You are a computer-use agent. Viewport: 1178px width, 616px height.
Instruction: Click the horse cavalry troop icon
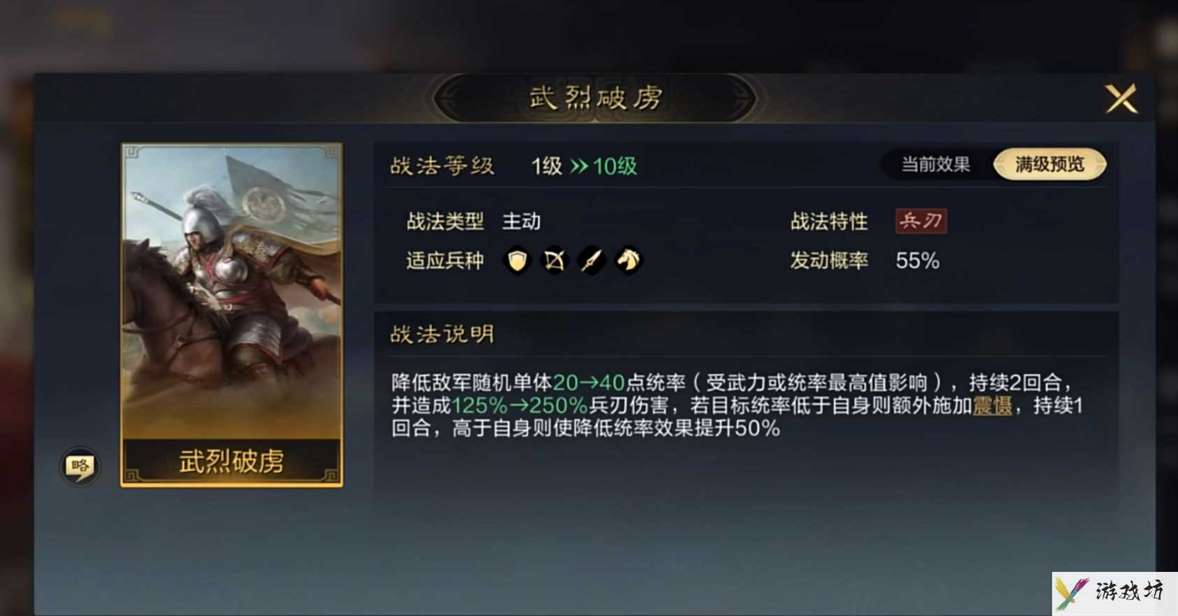(x=629, y=261)
